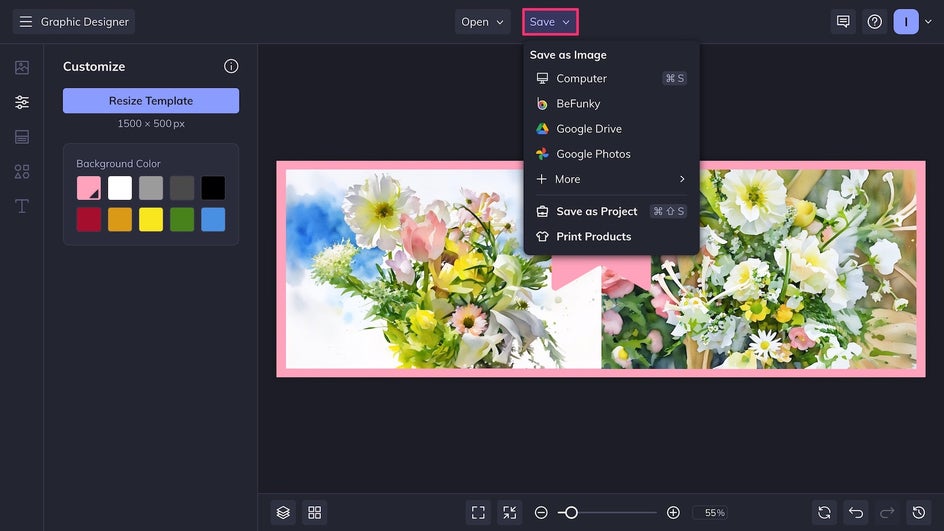Select the pink background color swatch

coord(88,188)
